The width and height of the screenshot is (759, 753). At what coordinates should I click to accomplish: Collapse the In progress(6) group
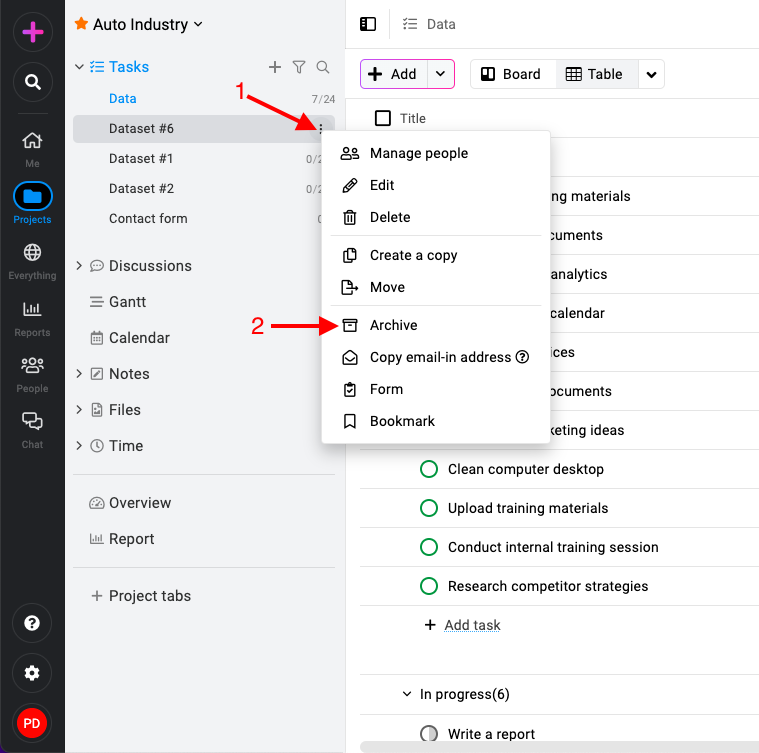pyautogui.click(x=407, y=694)
